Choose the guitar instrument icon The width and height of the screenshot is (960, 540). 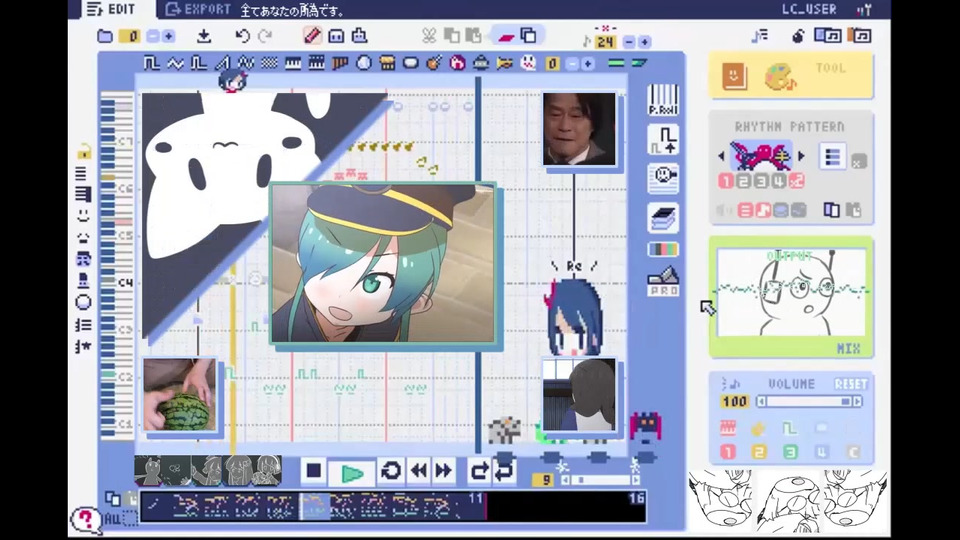coord(434,63)
